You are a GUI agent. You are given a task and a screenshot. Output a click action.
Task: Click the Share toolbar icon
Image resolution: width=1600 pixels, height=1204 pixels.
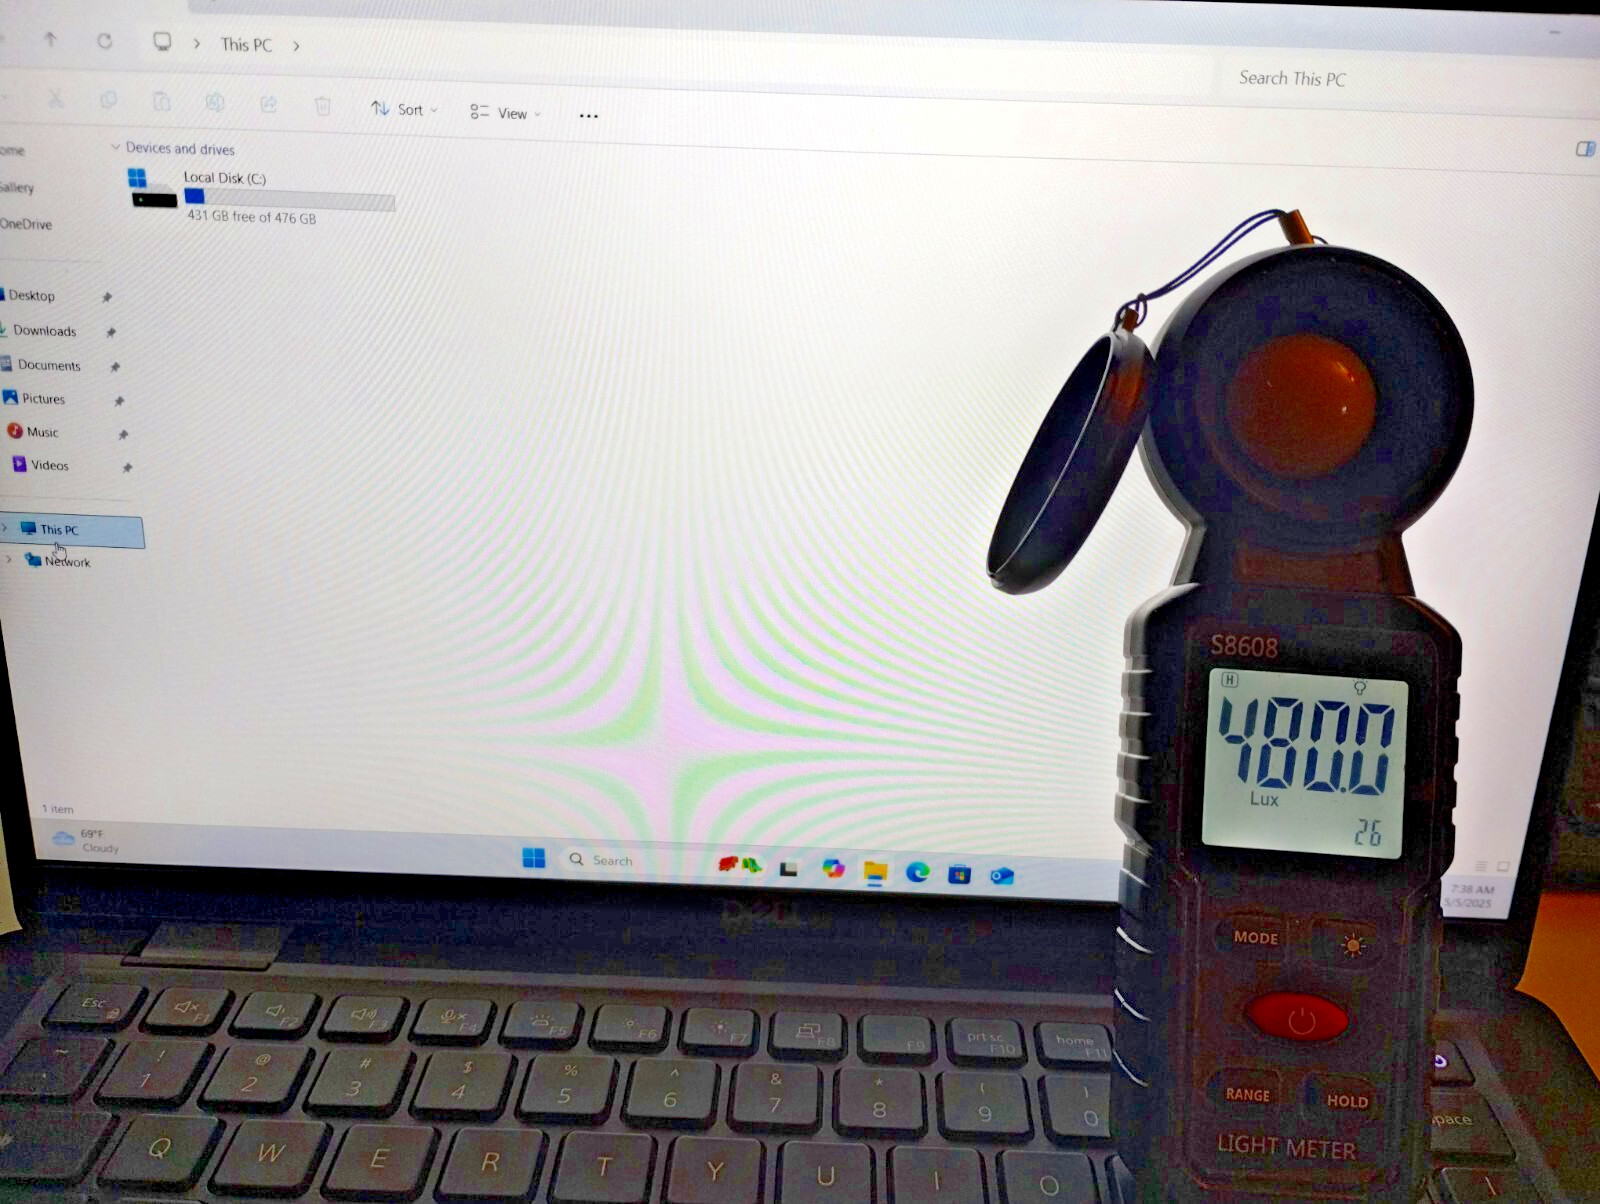tap(268, 104)
